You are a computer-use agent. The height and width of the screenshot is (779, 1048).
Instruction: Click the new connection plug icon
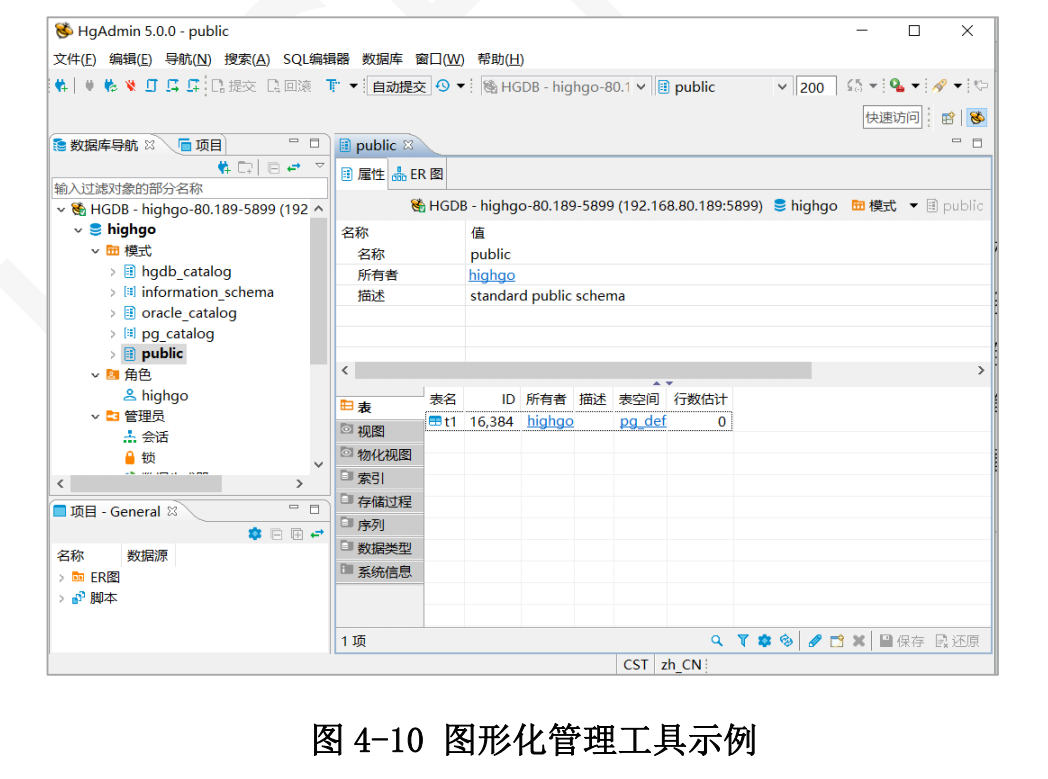(61, 87)
